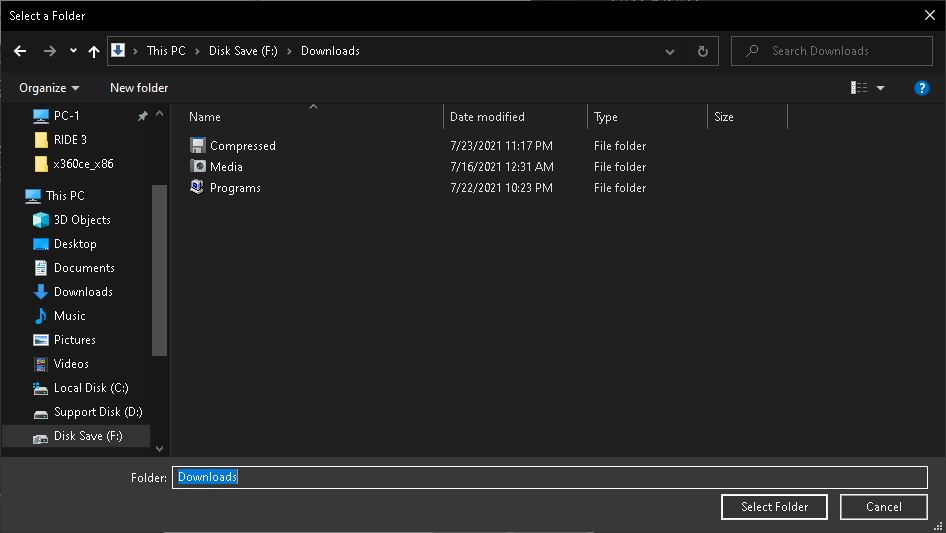
Task: Click navigation pane scroll down arrow
Action: coord(159,448)
